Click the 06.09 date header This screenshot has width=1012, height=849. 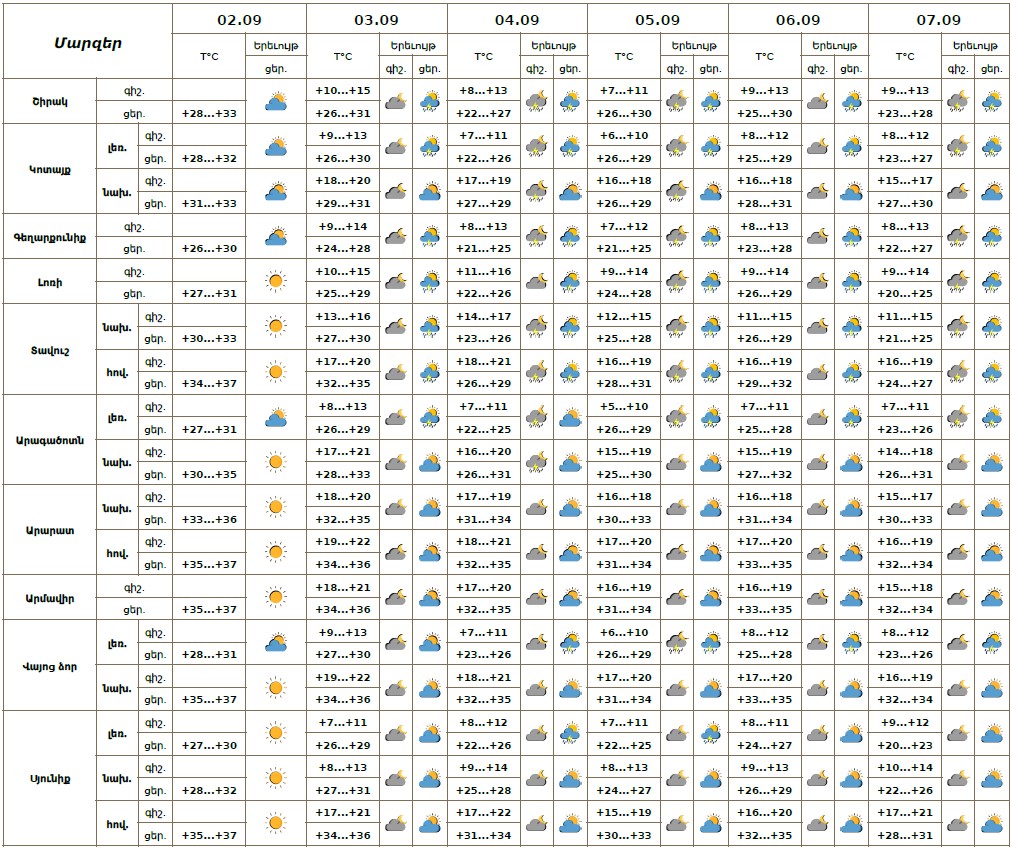(798, 20)
